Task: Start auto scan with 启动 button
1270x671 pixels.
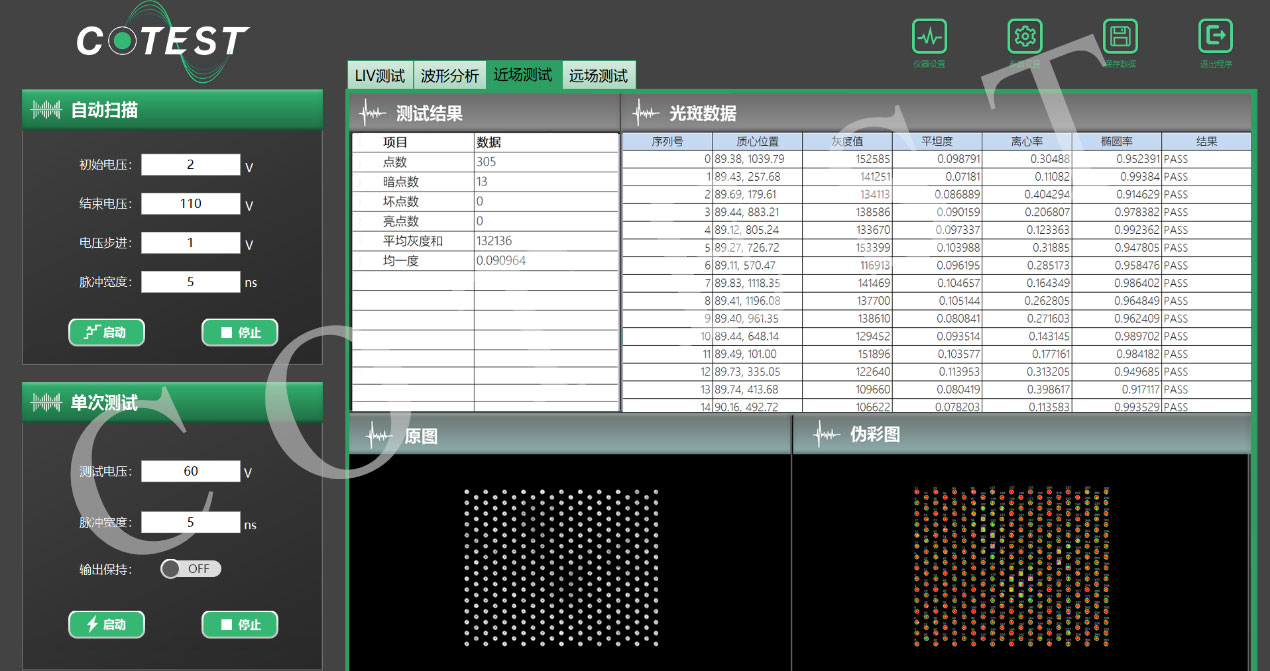Action: [x=107, y=332]
